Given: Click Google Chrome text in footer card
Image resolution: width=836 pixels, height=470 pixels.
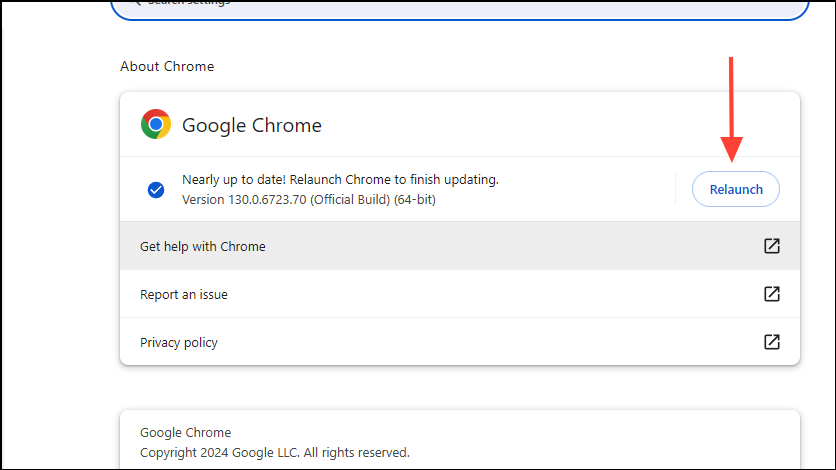Looking at the screenshot, I should pyautogui.click(x=185, y=433).
